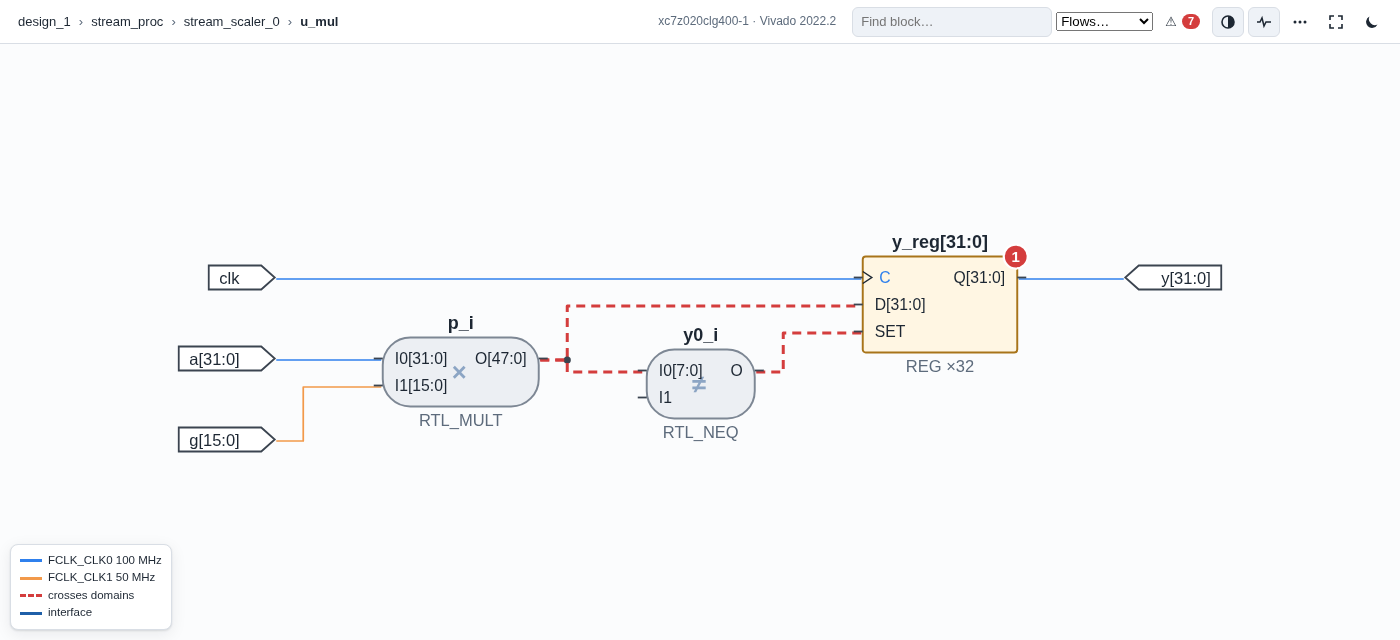The height and width of the screenshot is (640, 1400).
Task: Select the y_reg[31:0] register block
Action: click(x=940, y=304)
